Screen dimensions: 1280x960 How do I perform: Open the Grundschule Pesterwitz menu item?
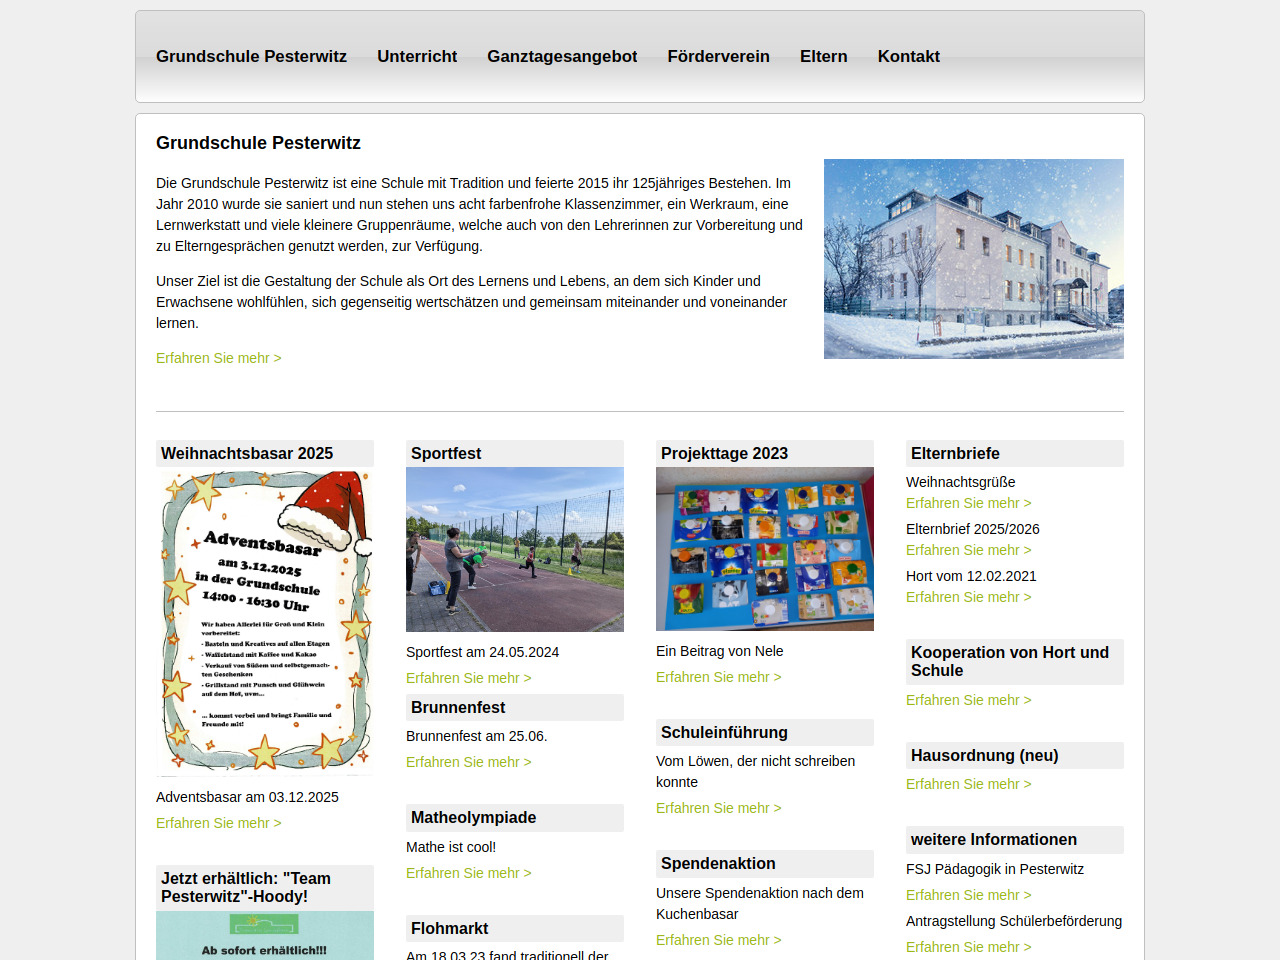251,57
